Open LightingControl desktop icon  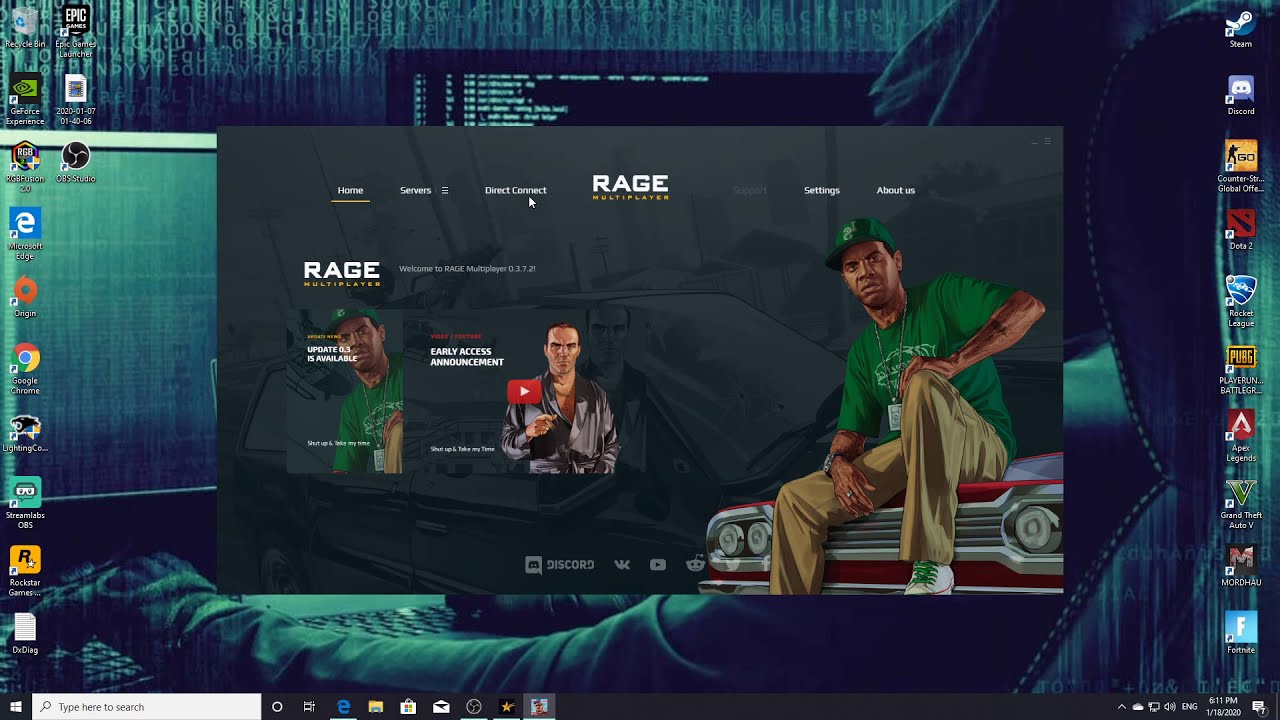(25, 432)
